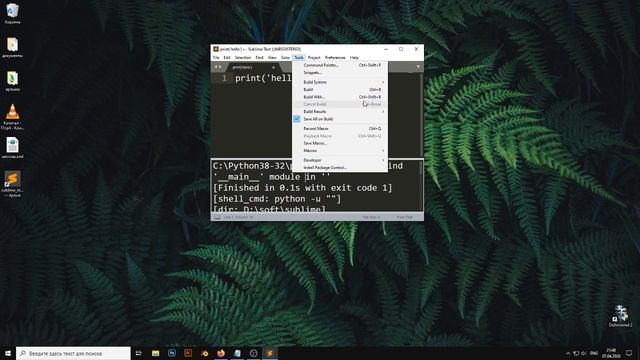Open the Windows Start menu
This screenshot has width=640, height=360.
(8, 353)
